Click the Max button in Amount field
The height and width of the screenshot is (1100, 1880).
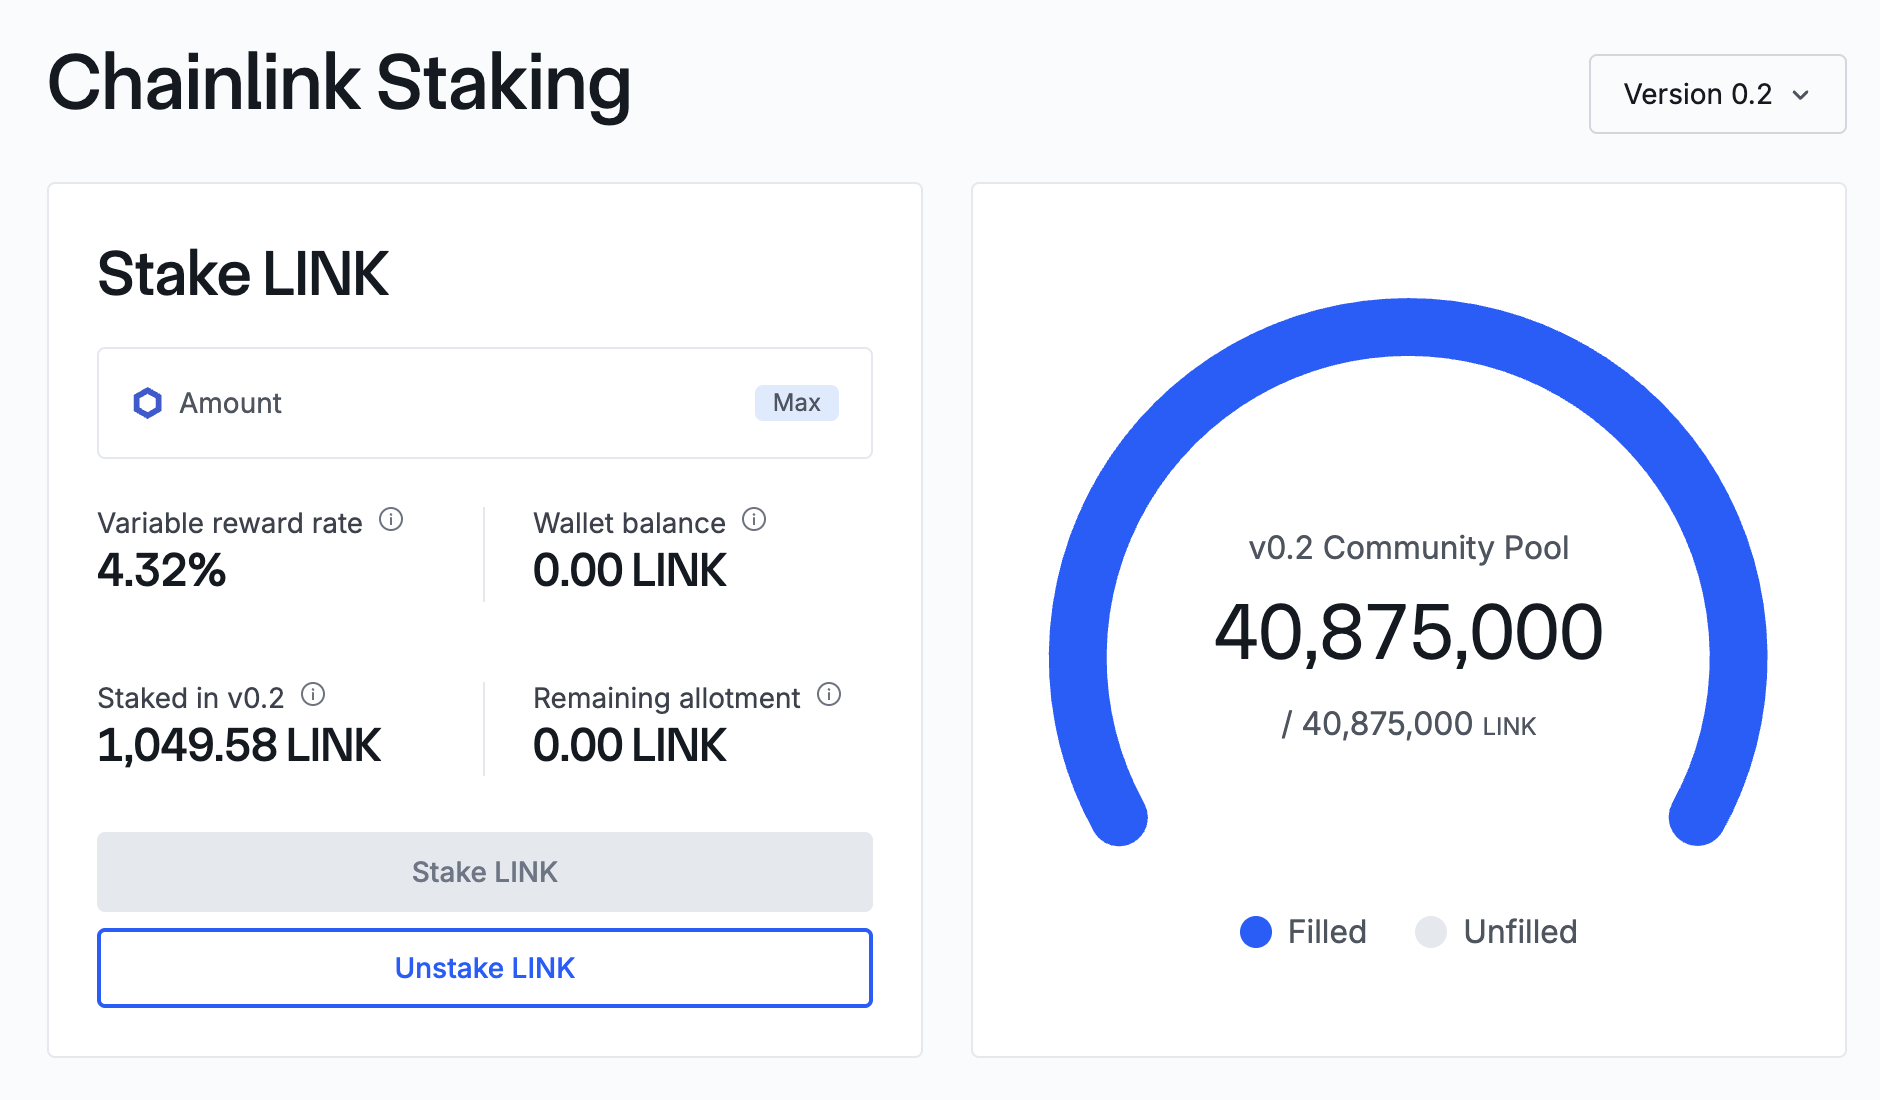797,403
